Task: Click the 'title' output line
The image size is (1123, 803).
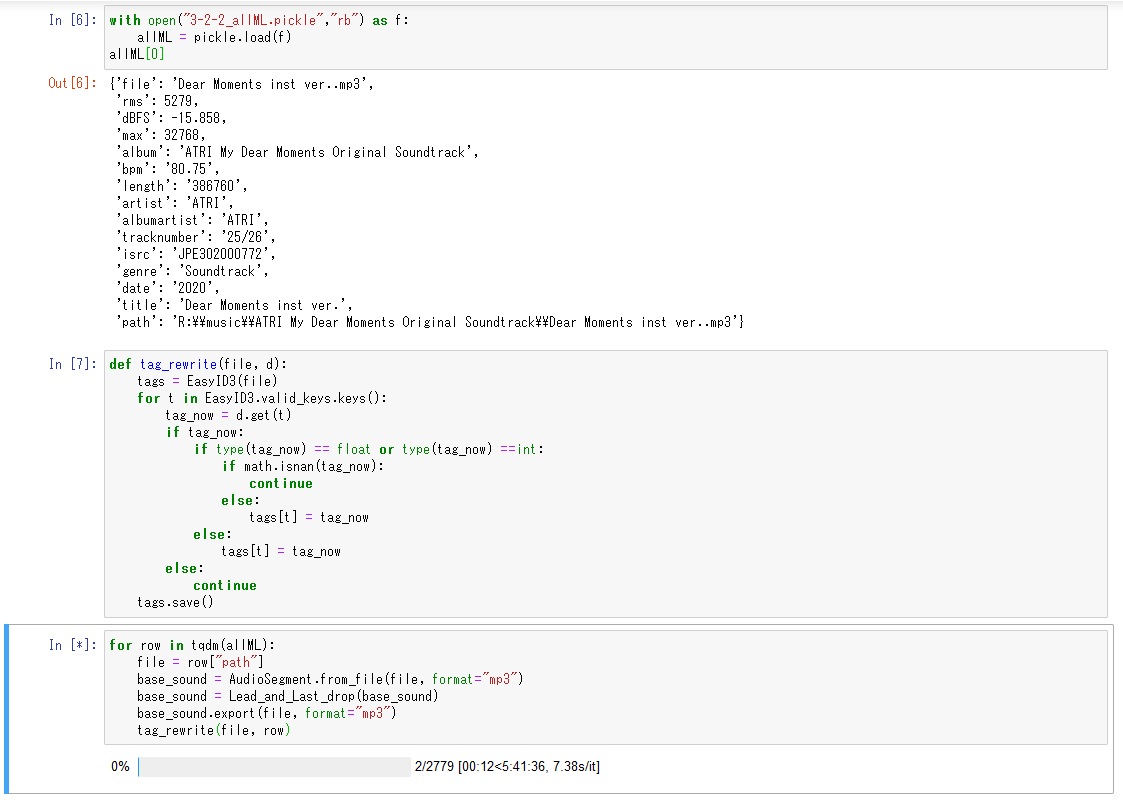Action: pyautogui.click(x=234, y=305)
